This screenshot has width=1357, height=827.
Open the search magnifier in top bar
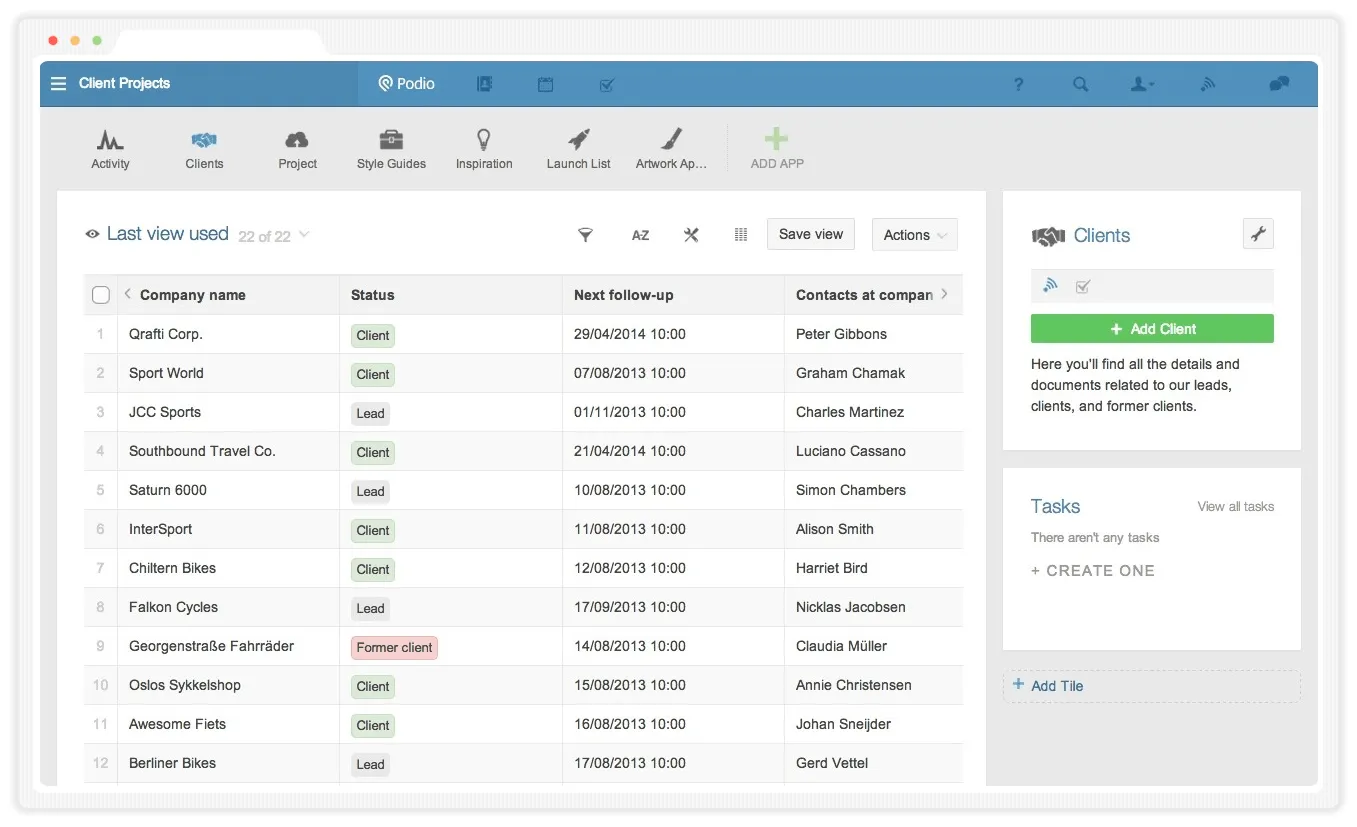(1081, 85)
